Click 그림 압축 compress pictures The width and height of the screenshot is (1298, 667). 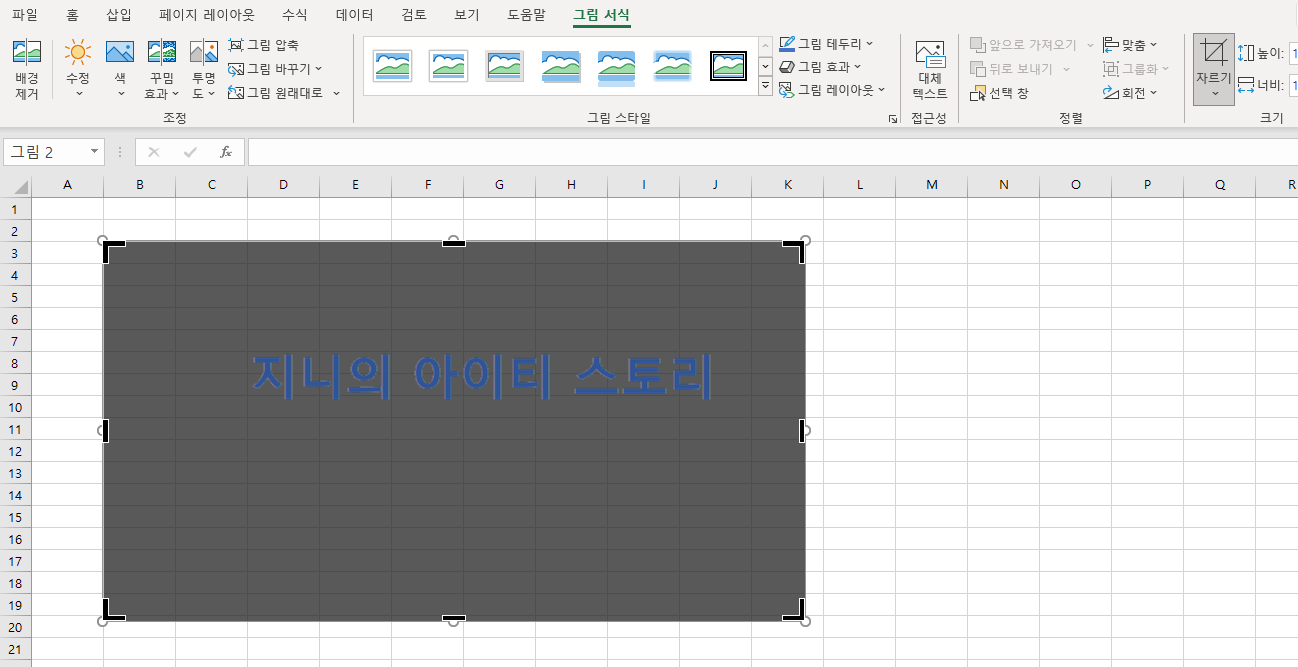click(263, 45)
